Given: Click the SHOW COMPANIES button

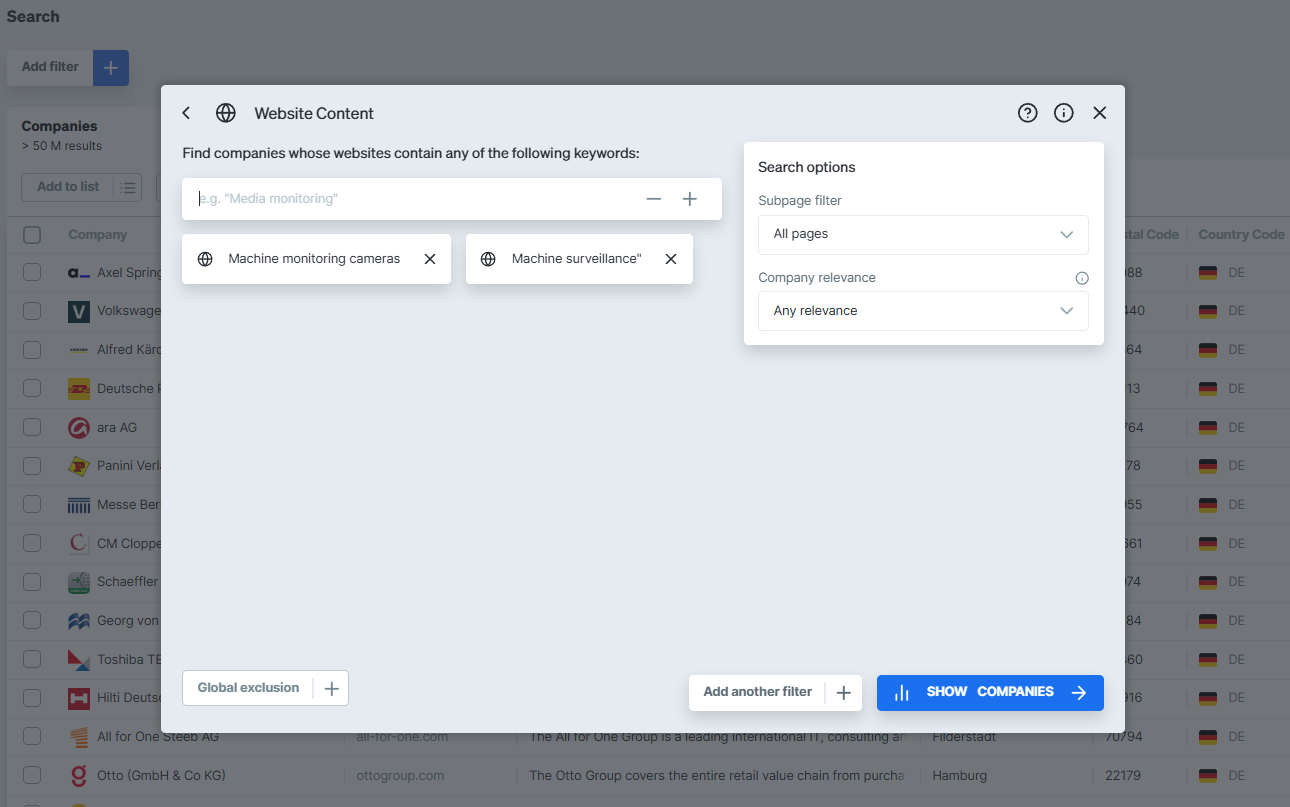Looking at the screenshot, I should 989,692.
